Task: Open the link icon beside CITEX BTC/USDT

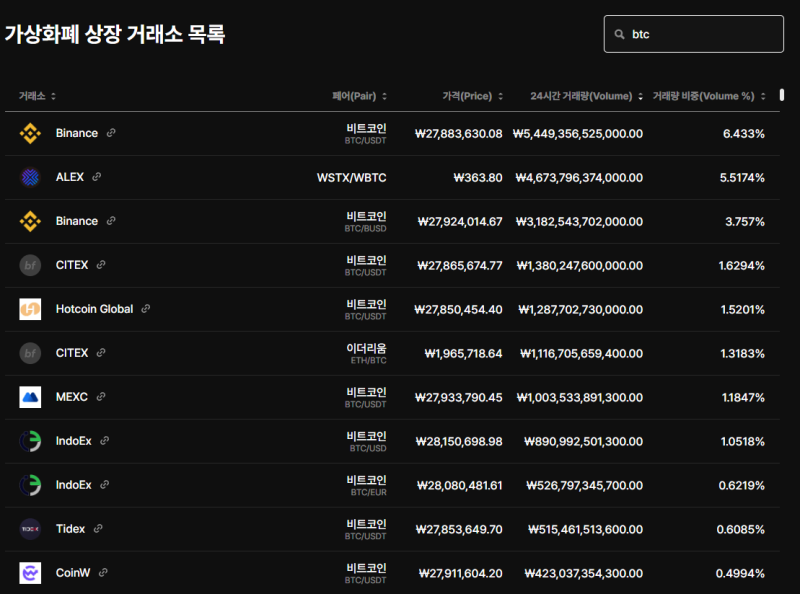Action: 101,264
